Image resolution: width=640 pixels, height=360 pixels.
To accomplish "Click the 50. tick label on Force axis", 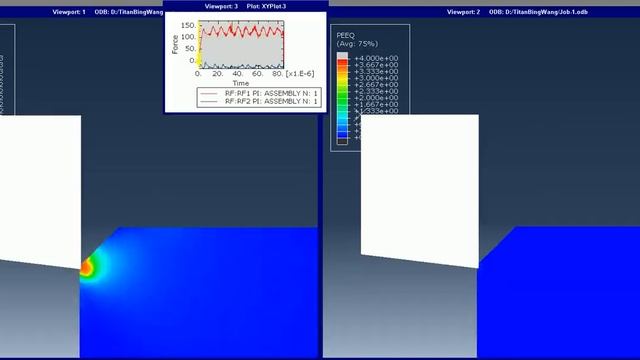I will point(190,49).
